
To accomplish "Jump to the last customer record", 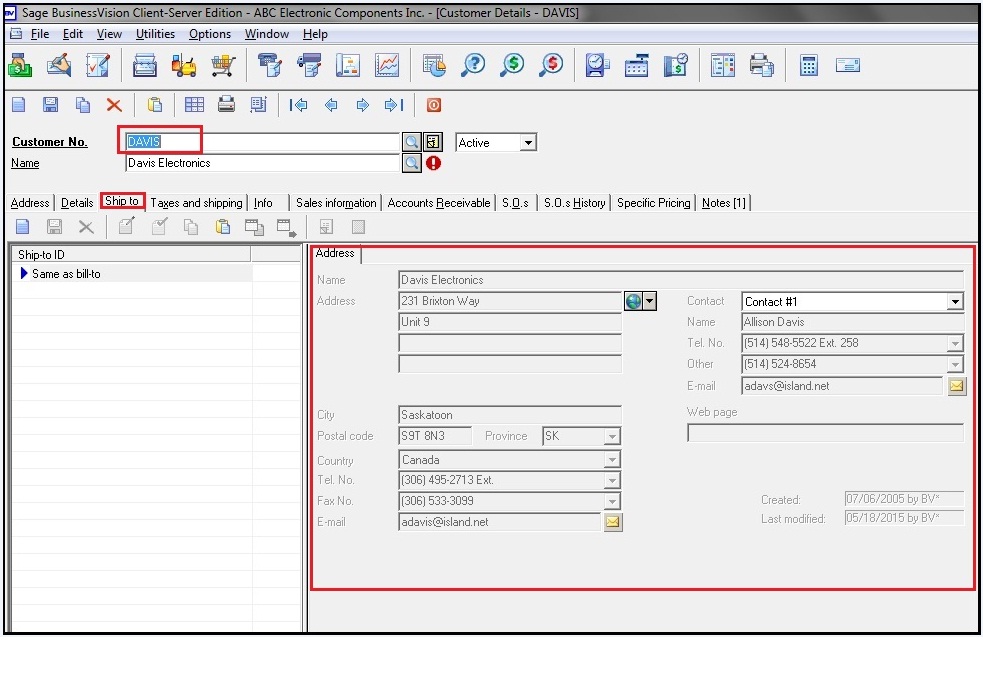I will click(394, 105).
